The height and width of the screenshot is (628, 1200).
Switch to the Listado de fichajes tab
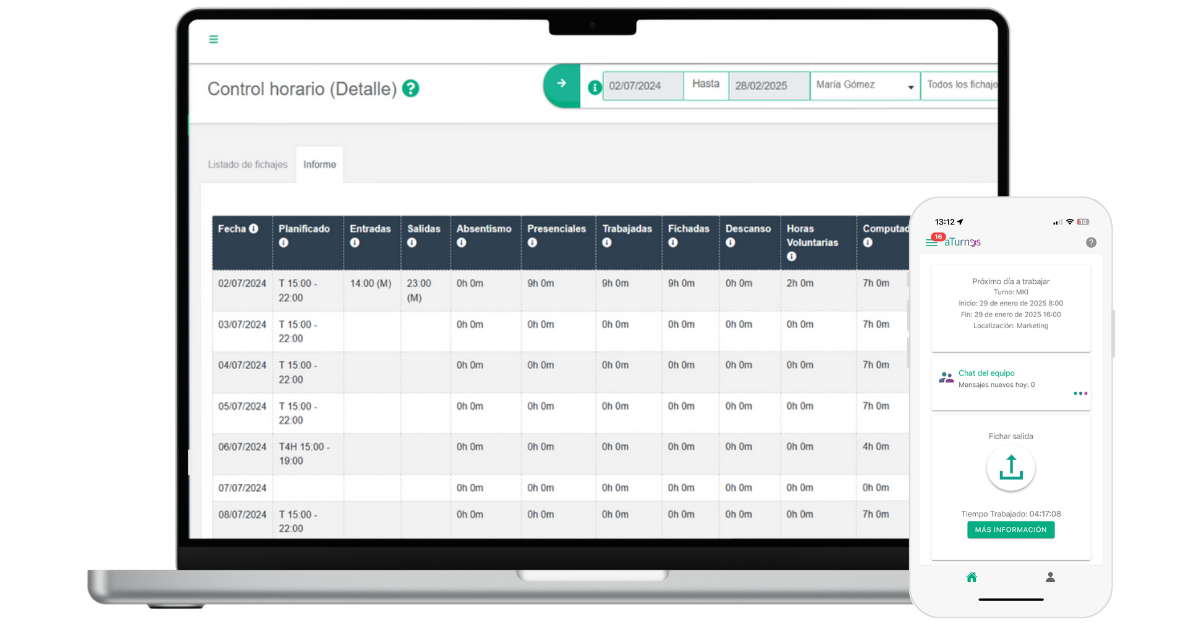pyautogui.click(x=247, y=164)
